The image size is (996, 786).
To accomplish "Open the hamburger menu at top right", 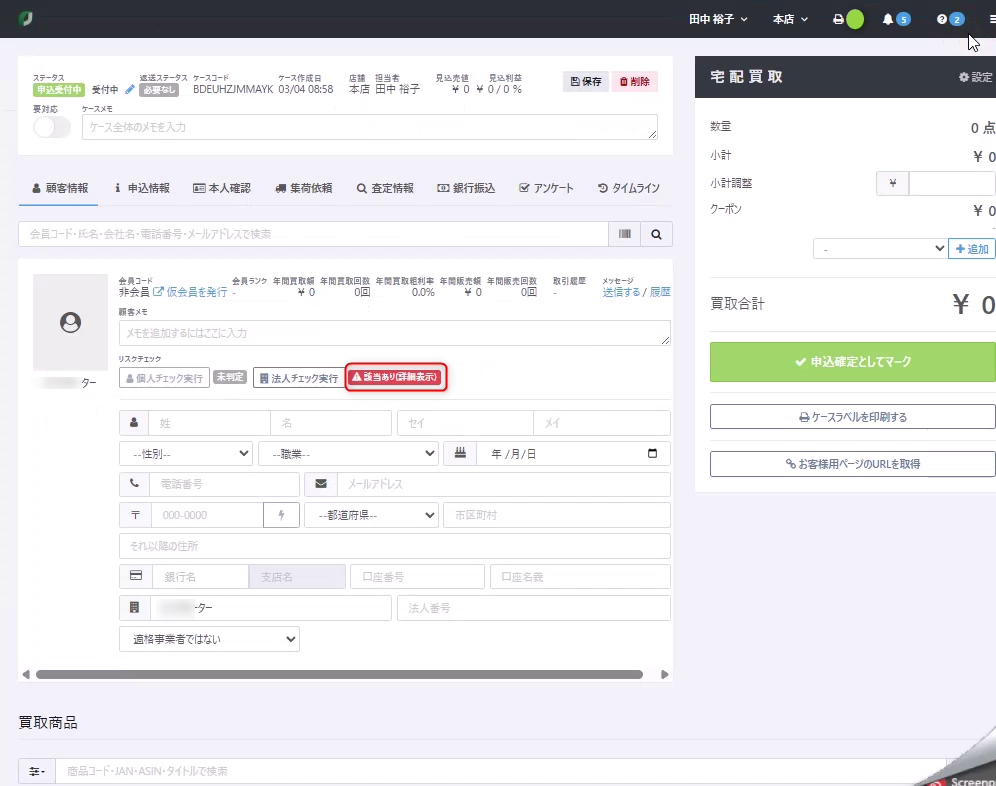I will coord(992,20).
